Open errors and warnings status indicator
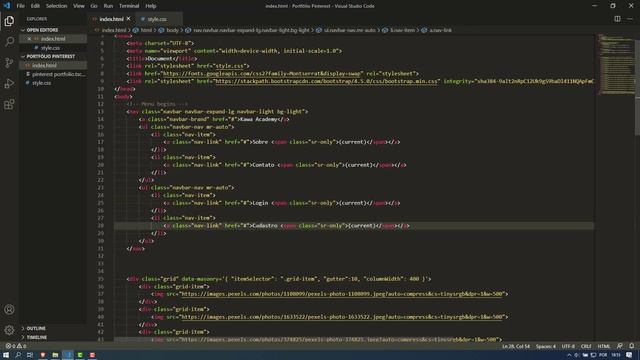Screen dimensions: 640x360 (x=16, y=346)
